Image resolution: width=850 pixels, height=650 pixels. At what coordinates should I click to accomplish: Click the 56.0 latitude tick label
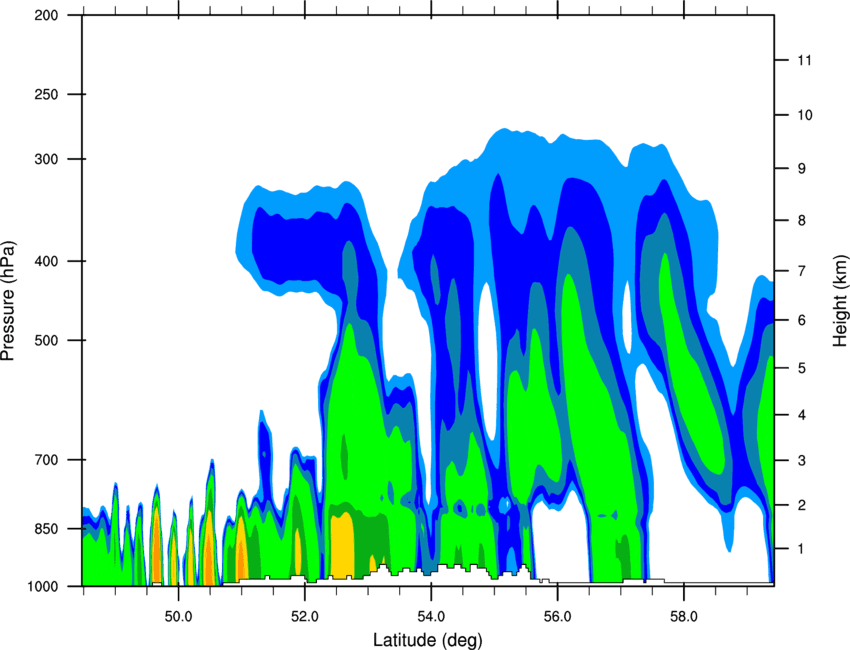click(x=557, y=617)
